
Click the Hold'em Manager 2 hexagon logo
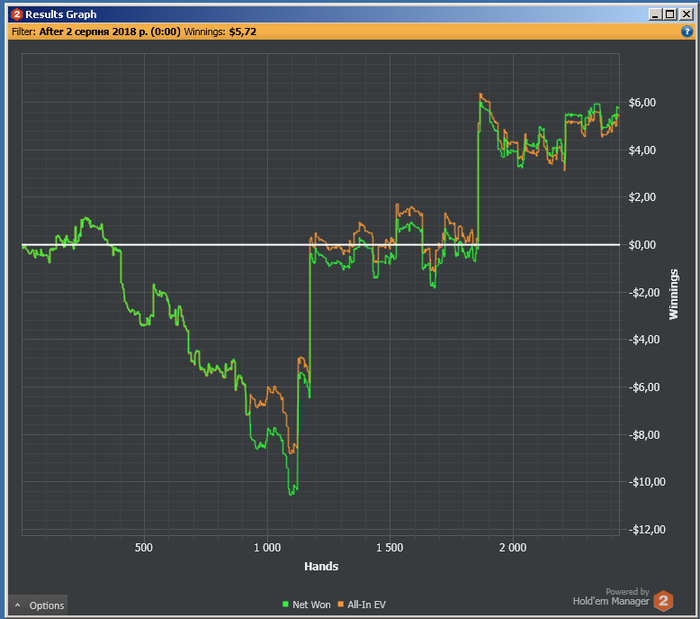click(663, 601)
